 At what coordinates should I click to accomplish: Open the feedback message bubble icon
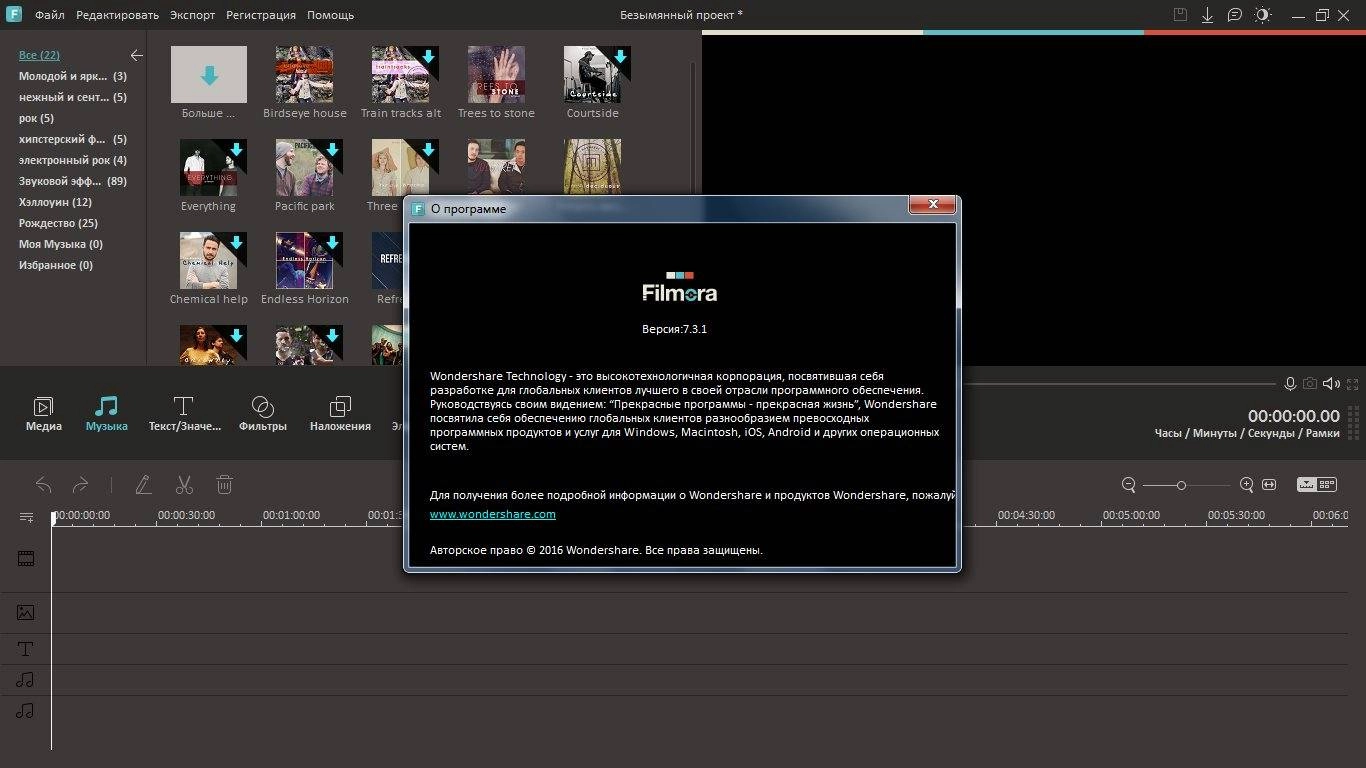pos(1235,15)
